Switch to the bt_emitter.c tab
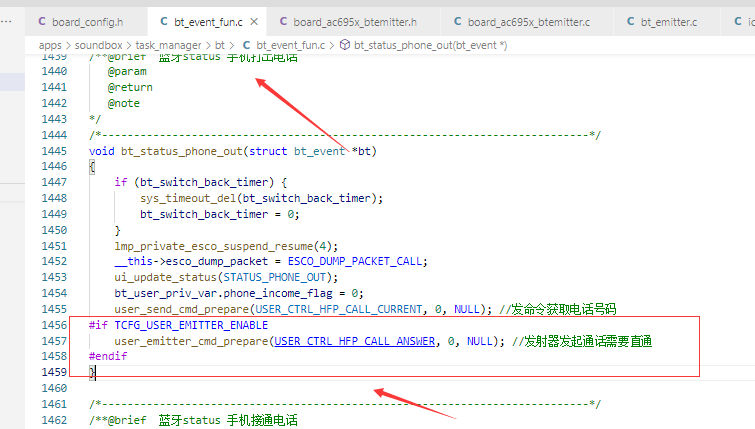Viewport: 755px width, 429px height. click(668, 22)
